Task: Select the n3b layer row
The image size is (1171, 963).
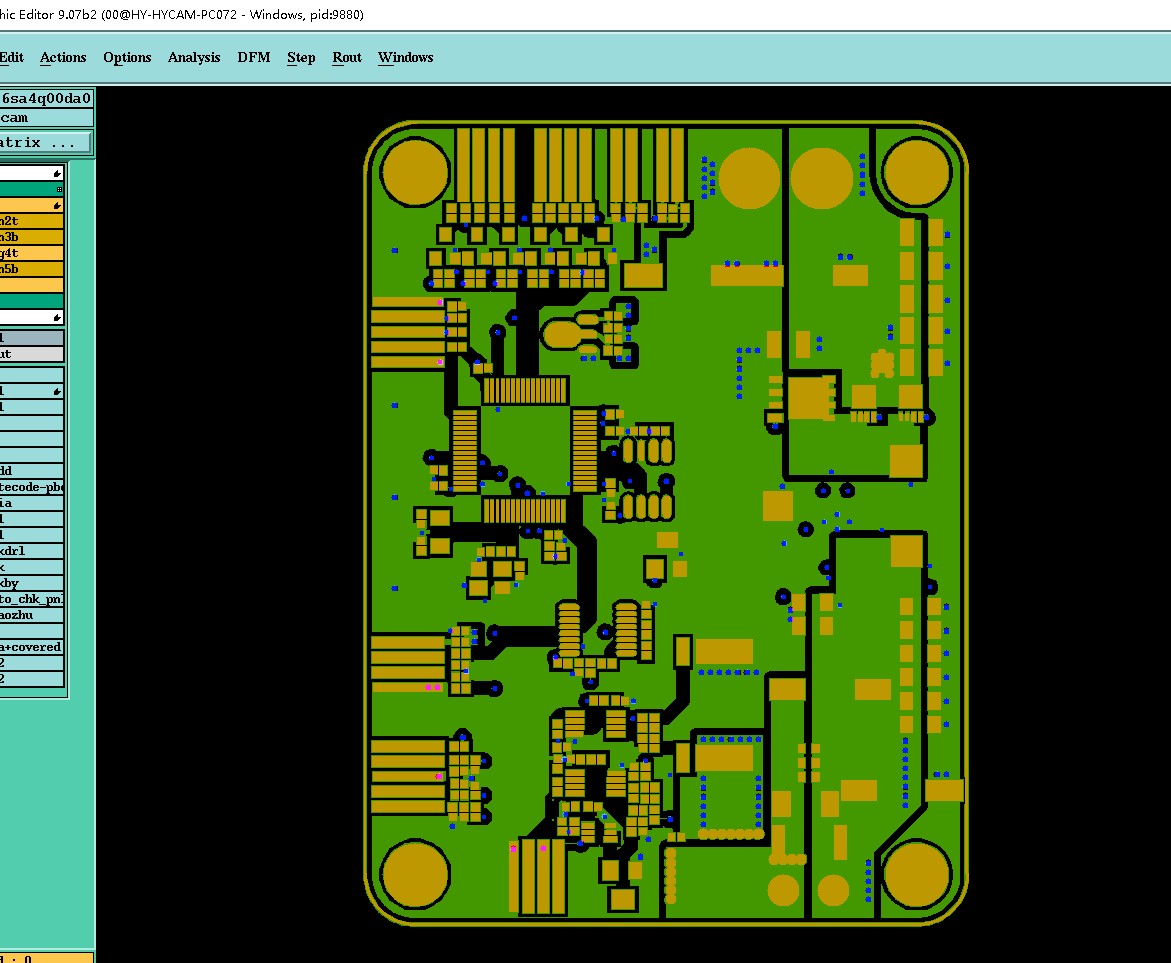Action: pos(31,237)
